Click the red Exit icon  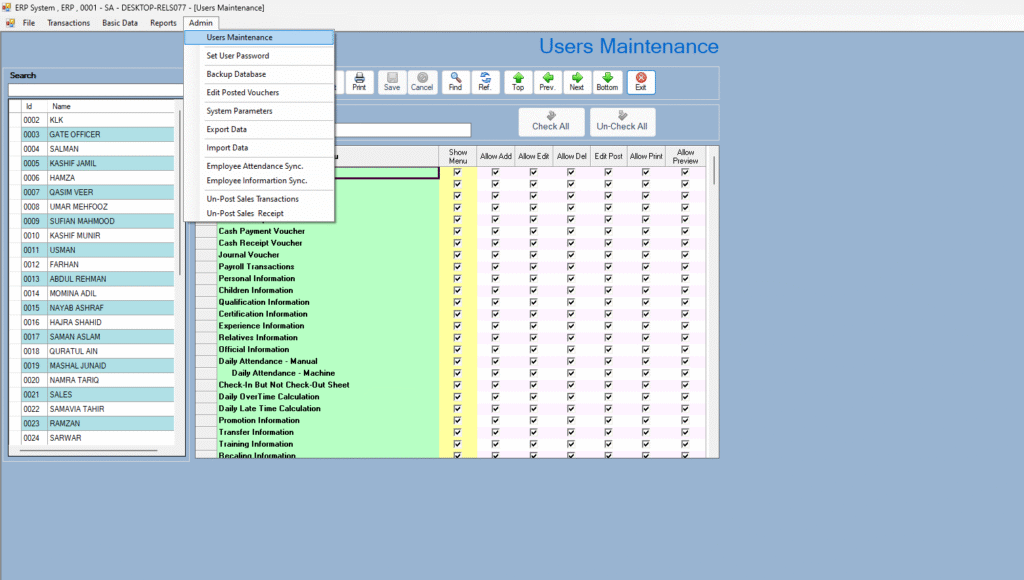[x=641, y=81]
